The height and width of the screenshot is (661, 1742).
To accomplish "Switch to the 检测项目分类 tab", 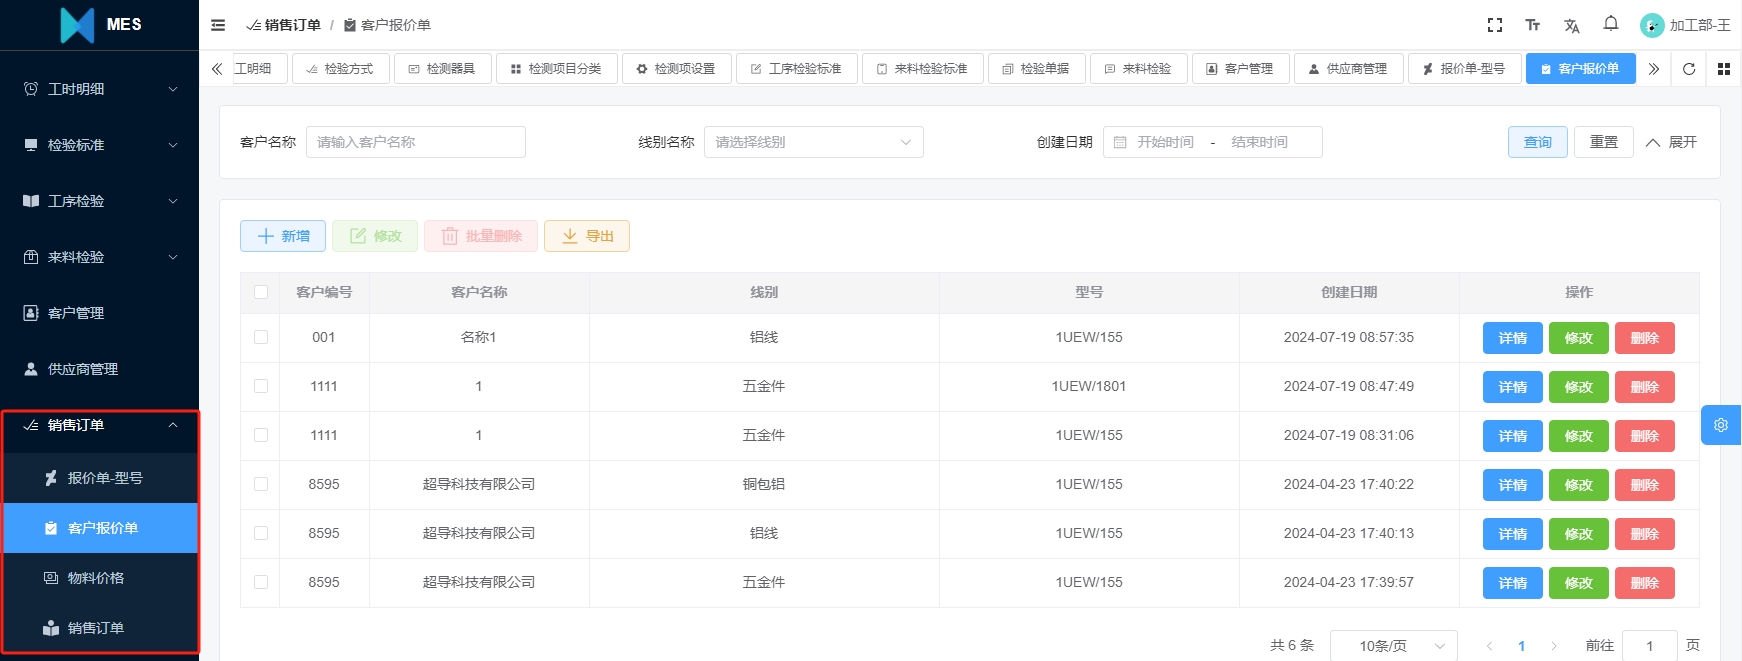I will pos(557,69).
